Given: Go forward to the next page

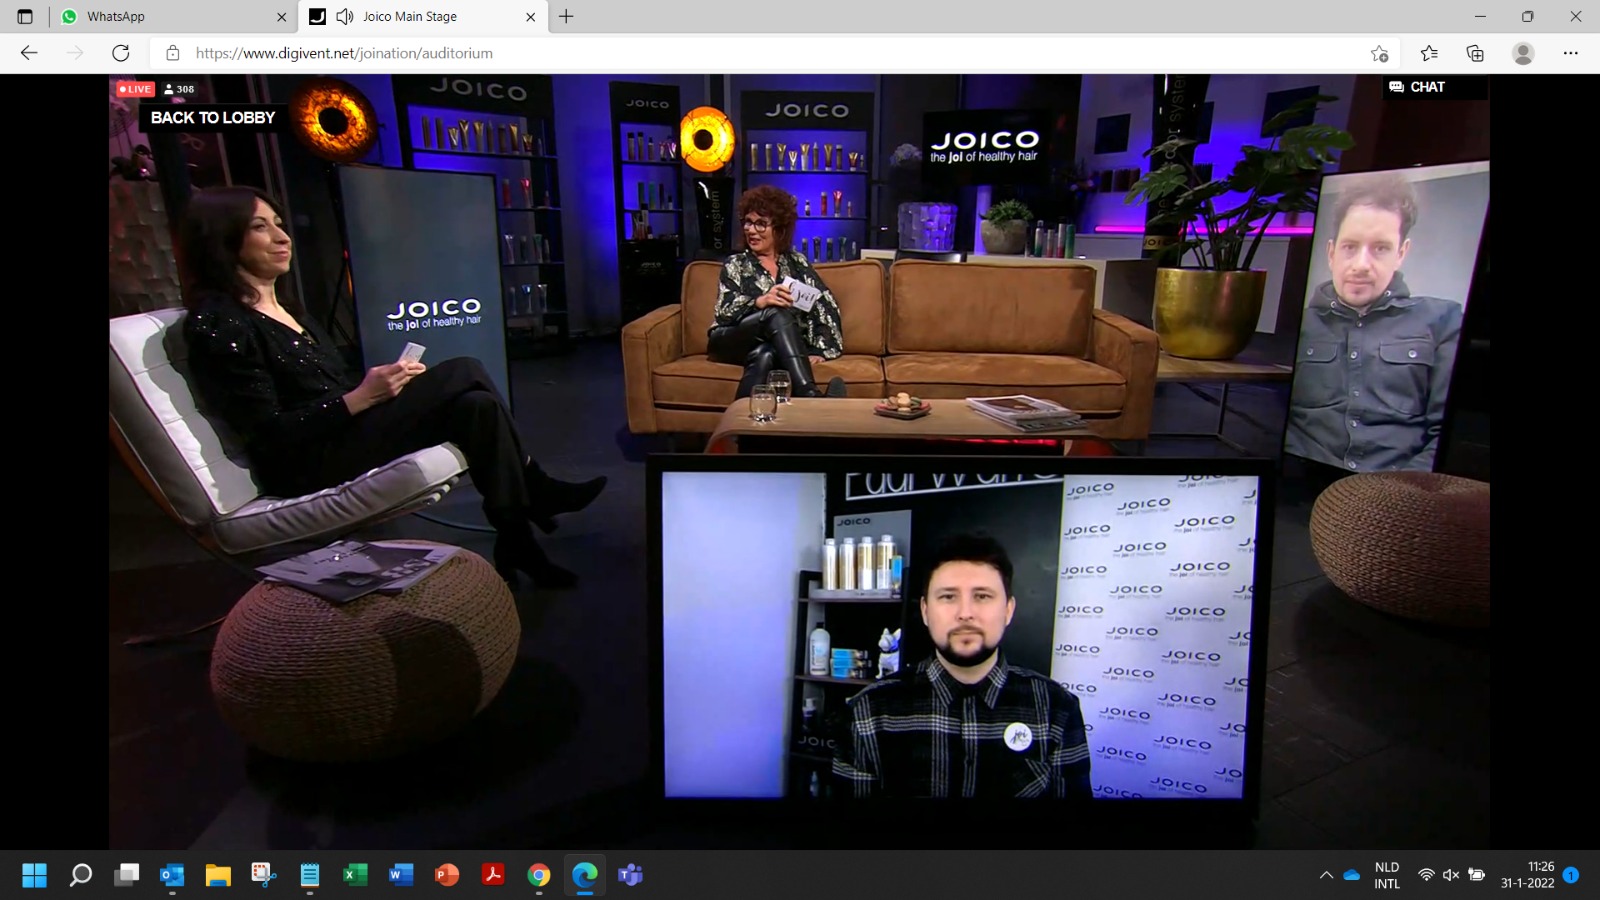Looking at the screenshot, I should tap(75, 53).
